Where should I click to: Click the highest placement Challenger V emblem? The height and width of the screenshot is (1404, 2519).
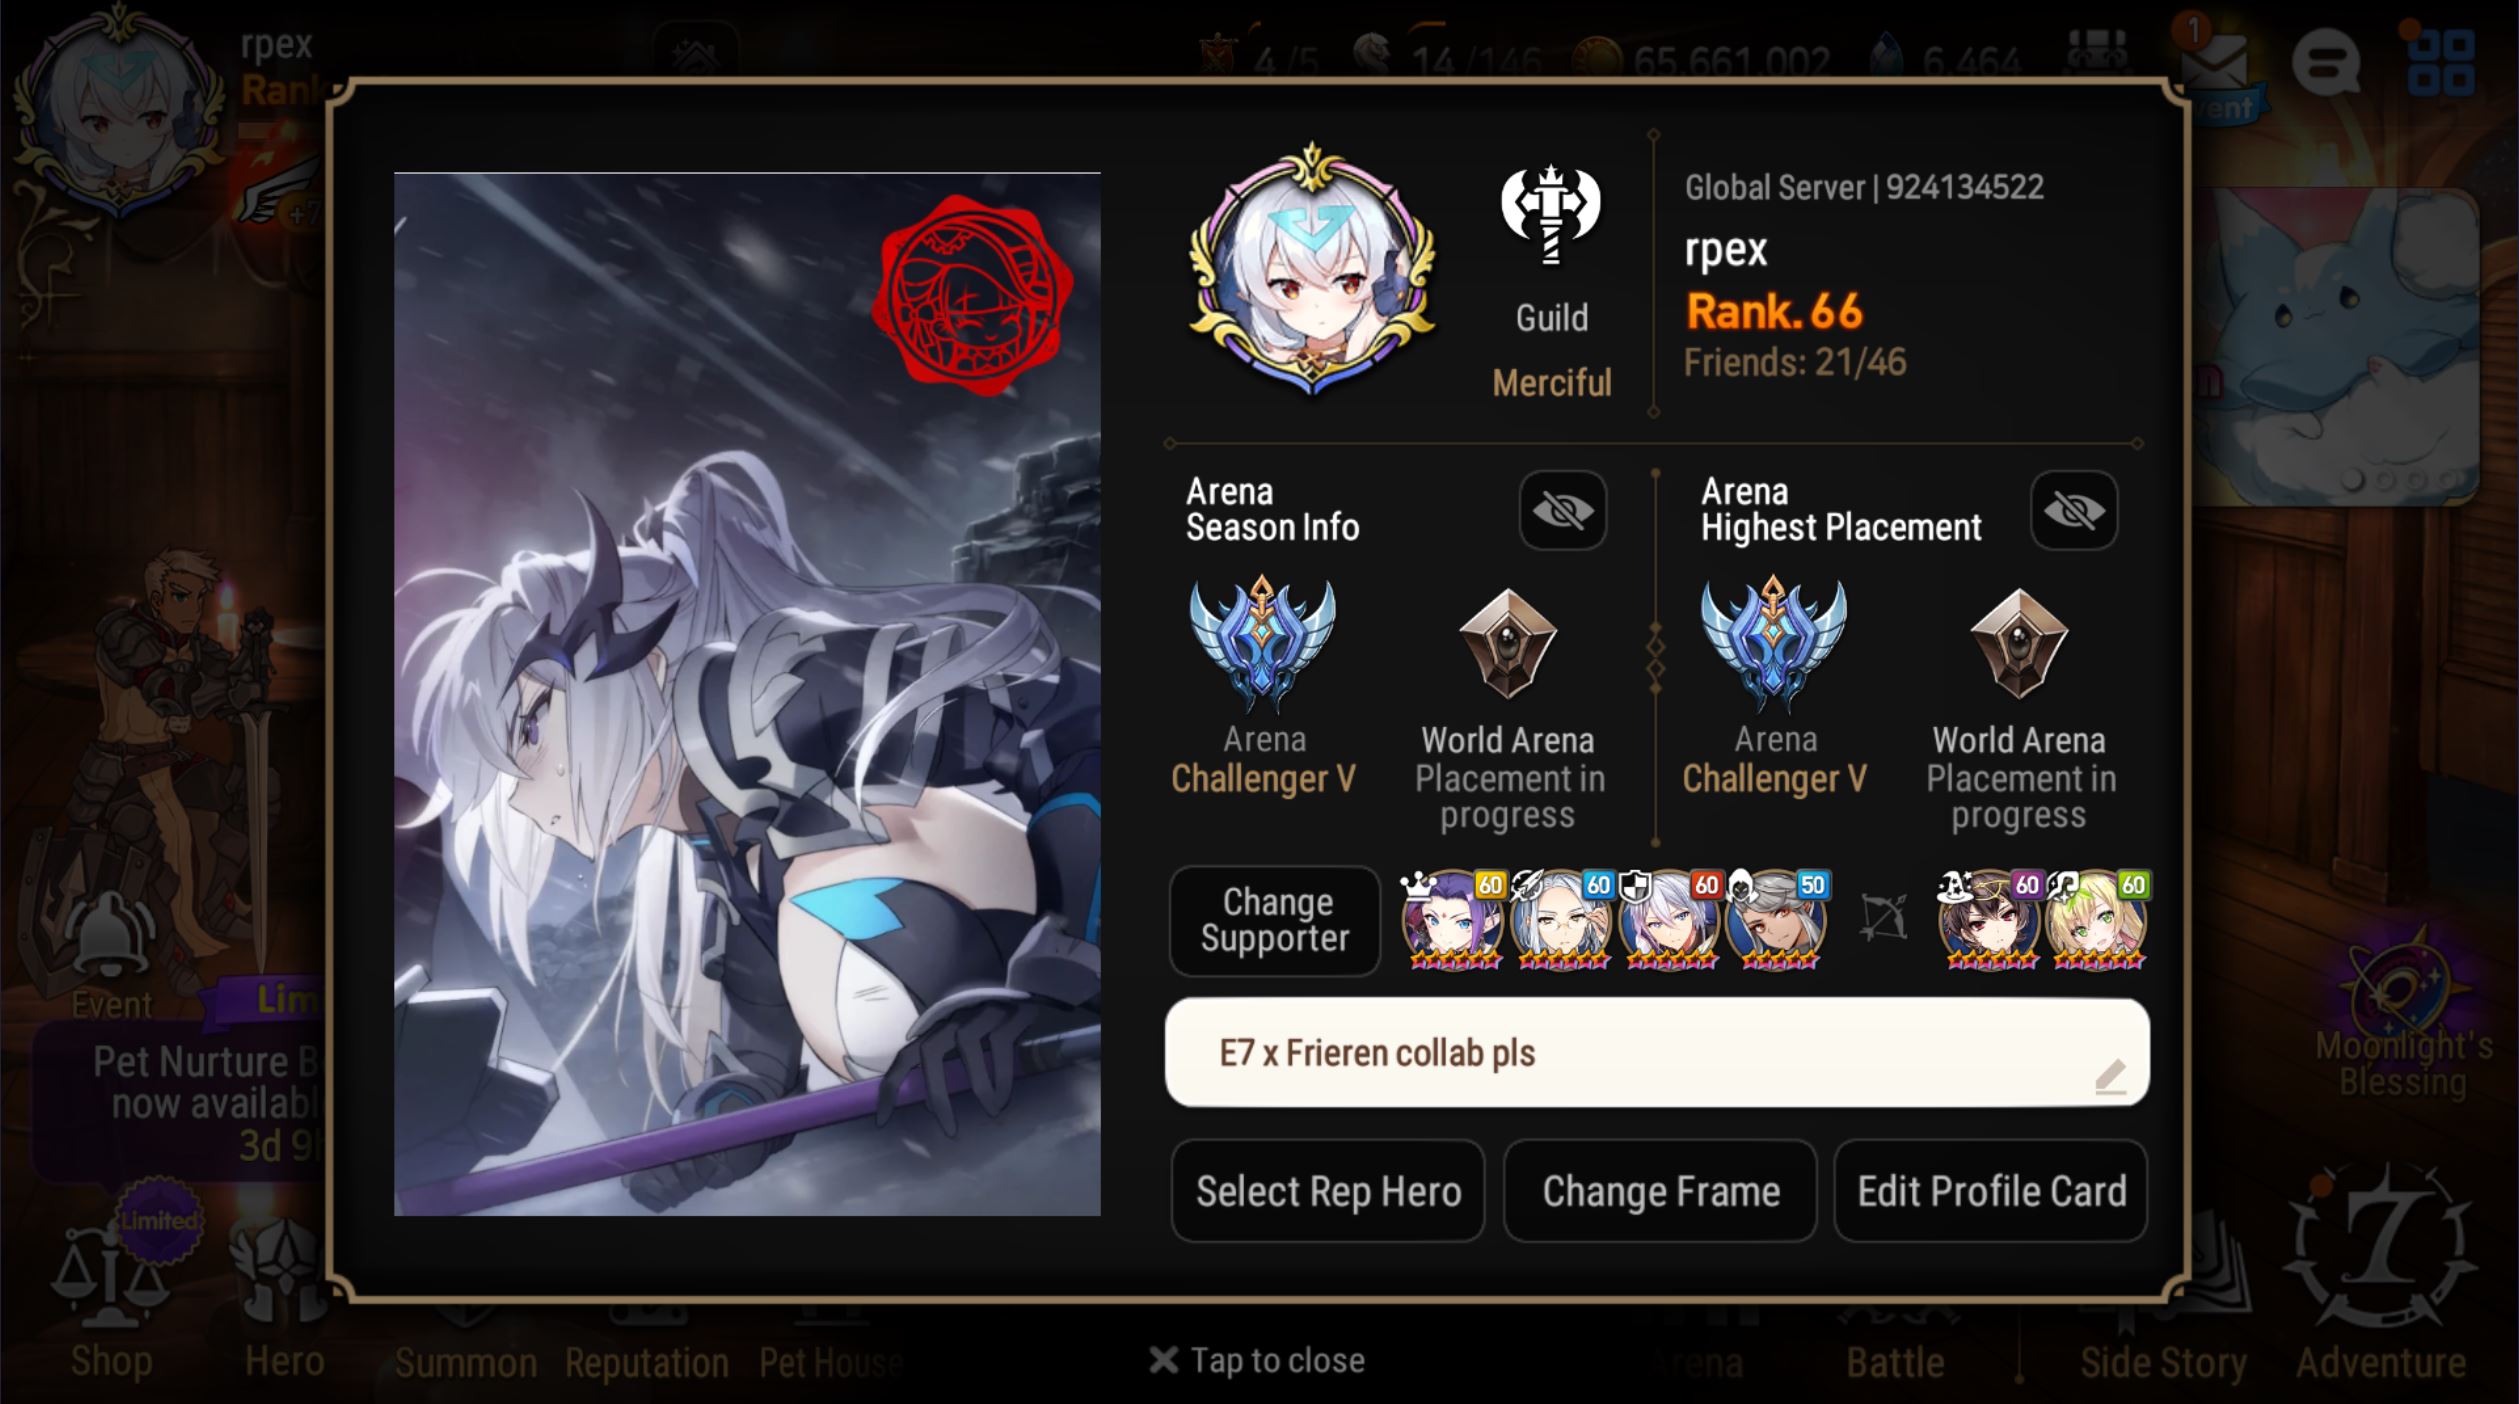[x=1774, y=642]
